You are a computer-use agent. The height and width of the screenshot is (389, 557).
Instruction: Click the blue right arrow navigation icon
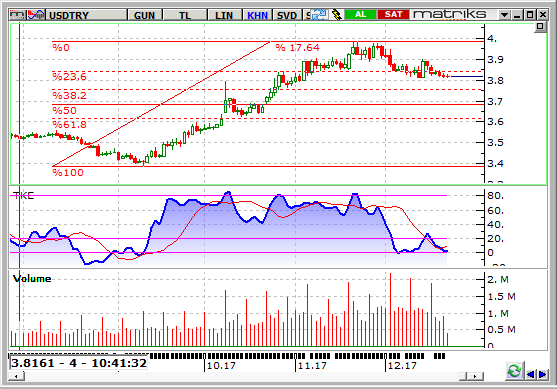coord(542,374)
